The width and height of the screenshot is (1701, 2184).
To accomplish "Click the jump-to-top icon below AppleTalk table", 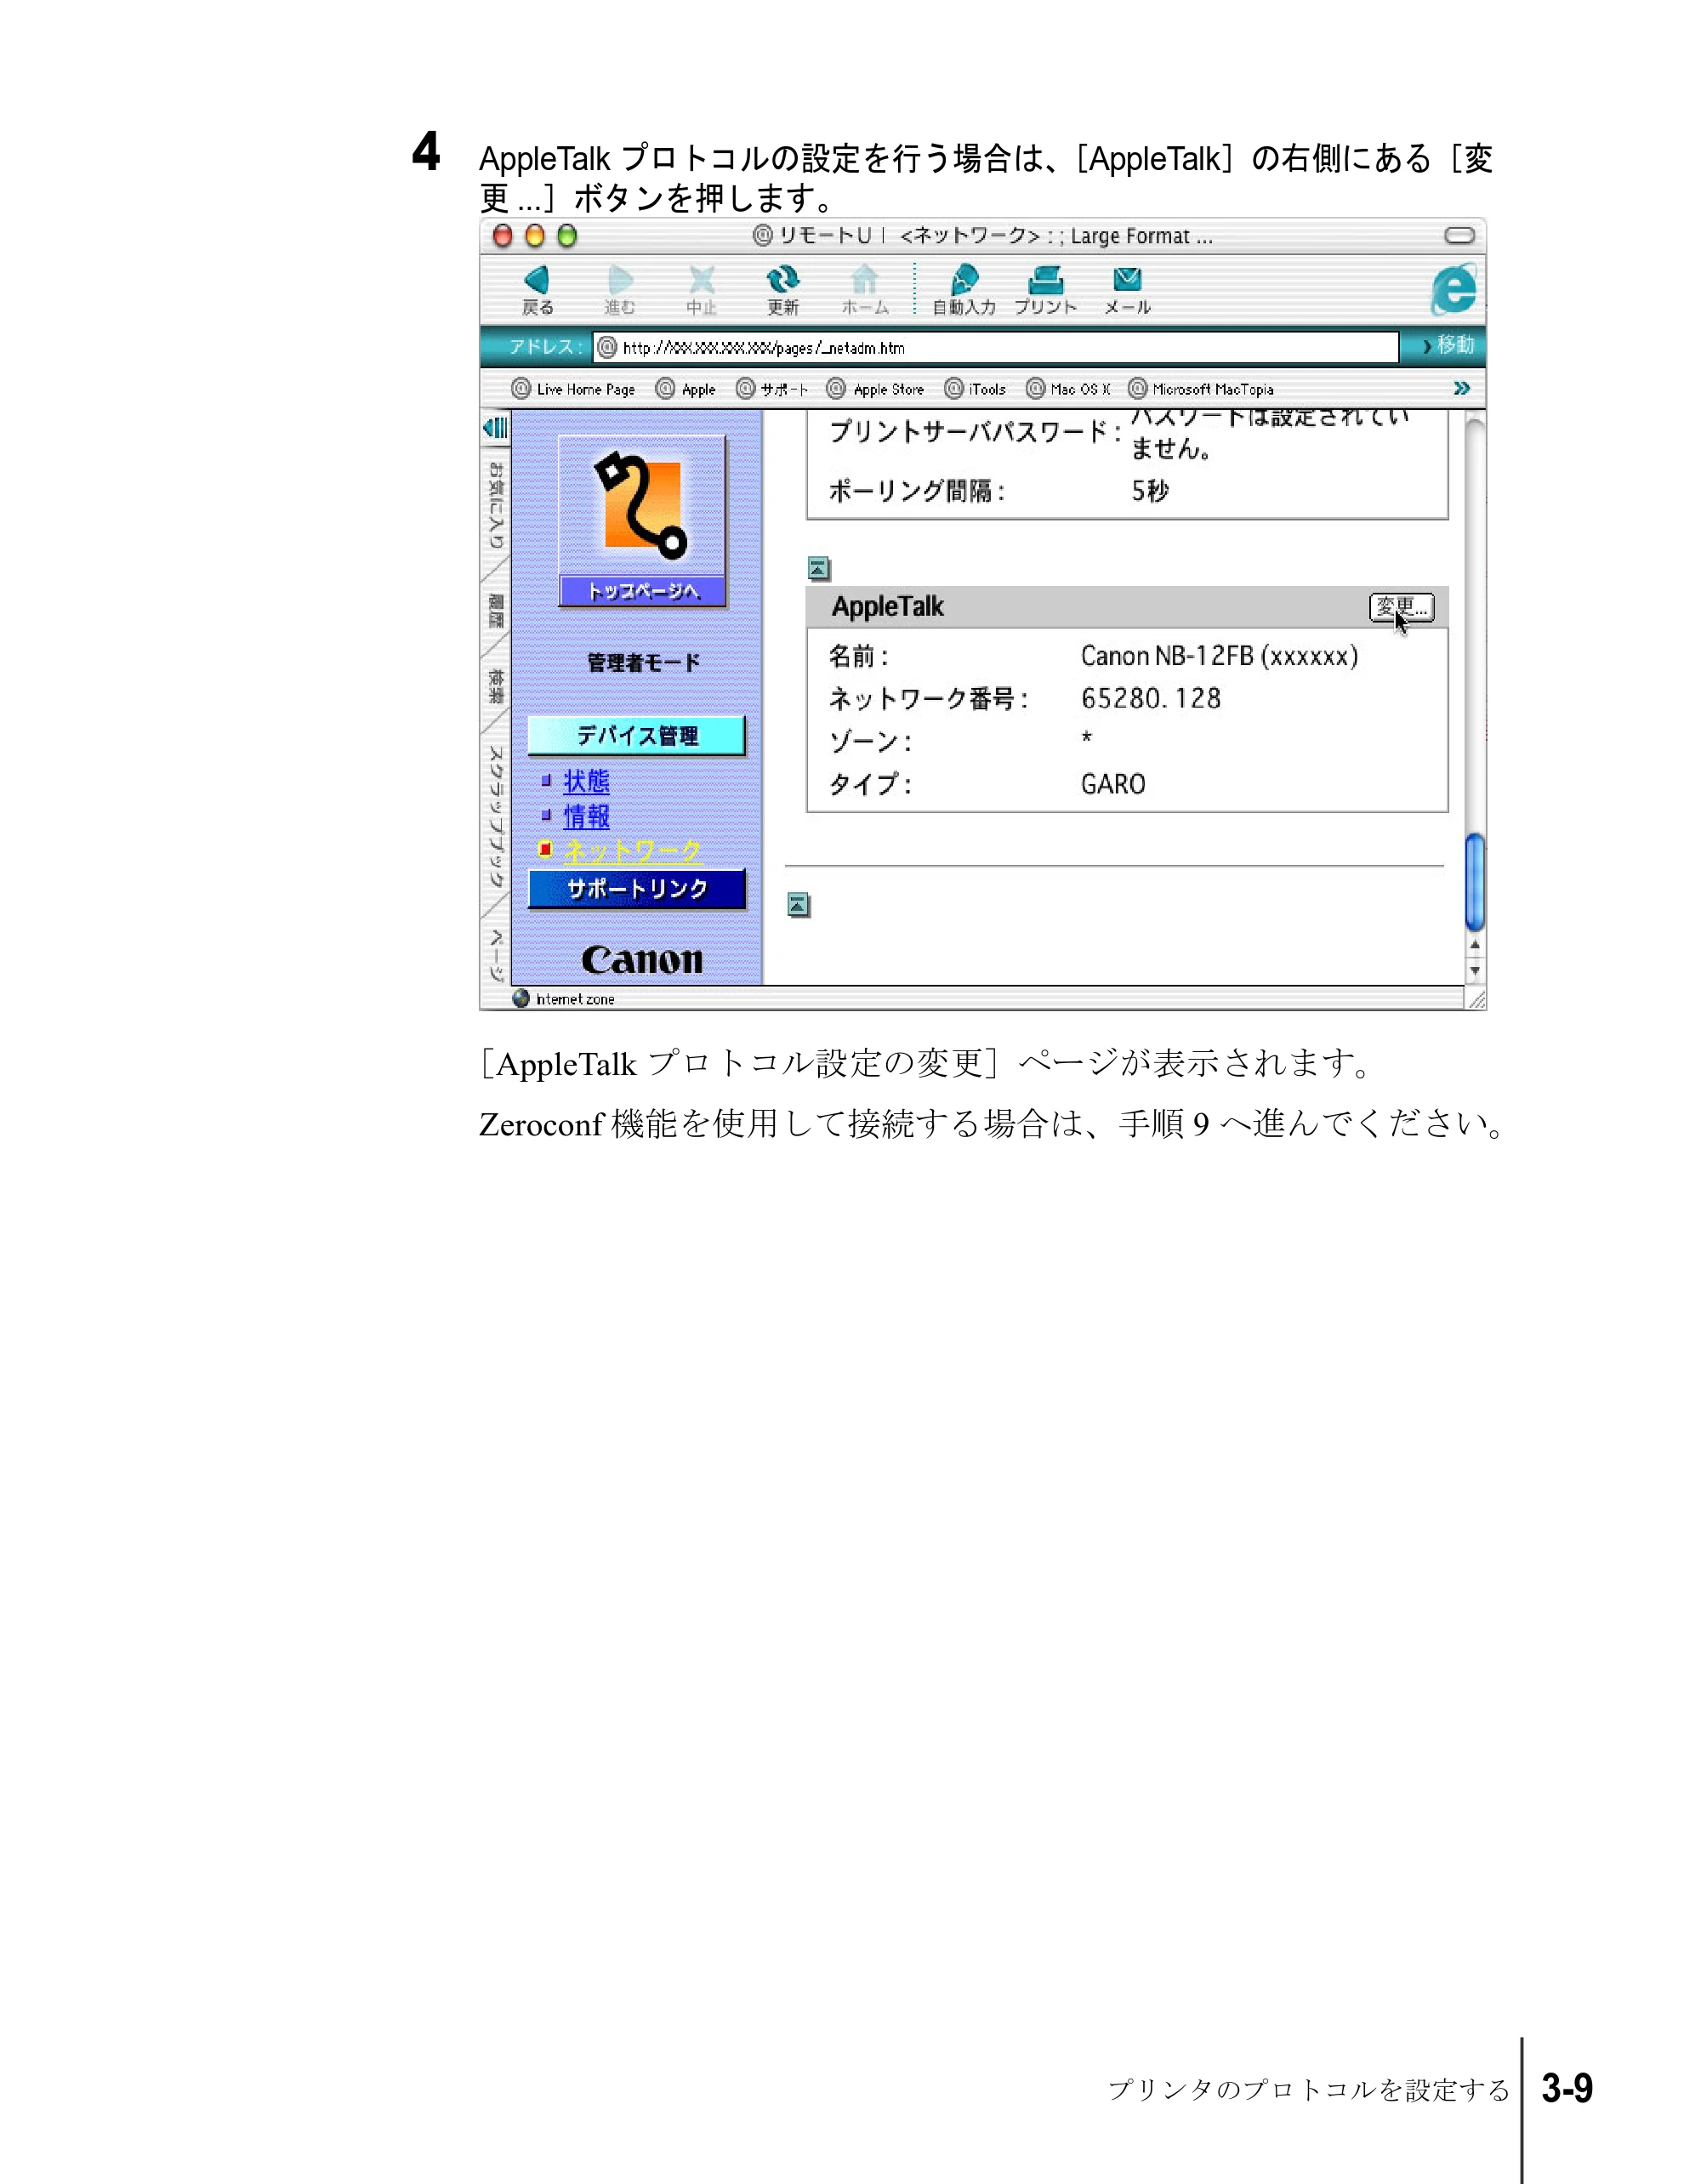I will click(x=798, y=905).
